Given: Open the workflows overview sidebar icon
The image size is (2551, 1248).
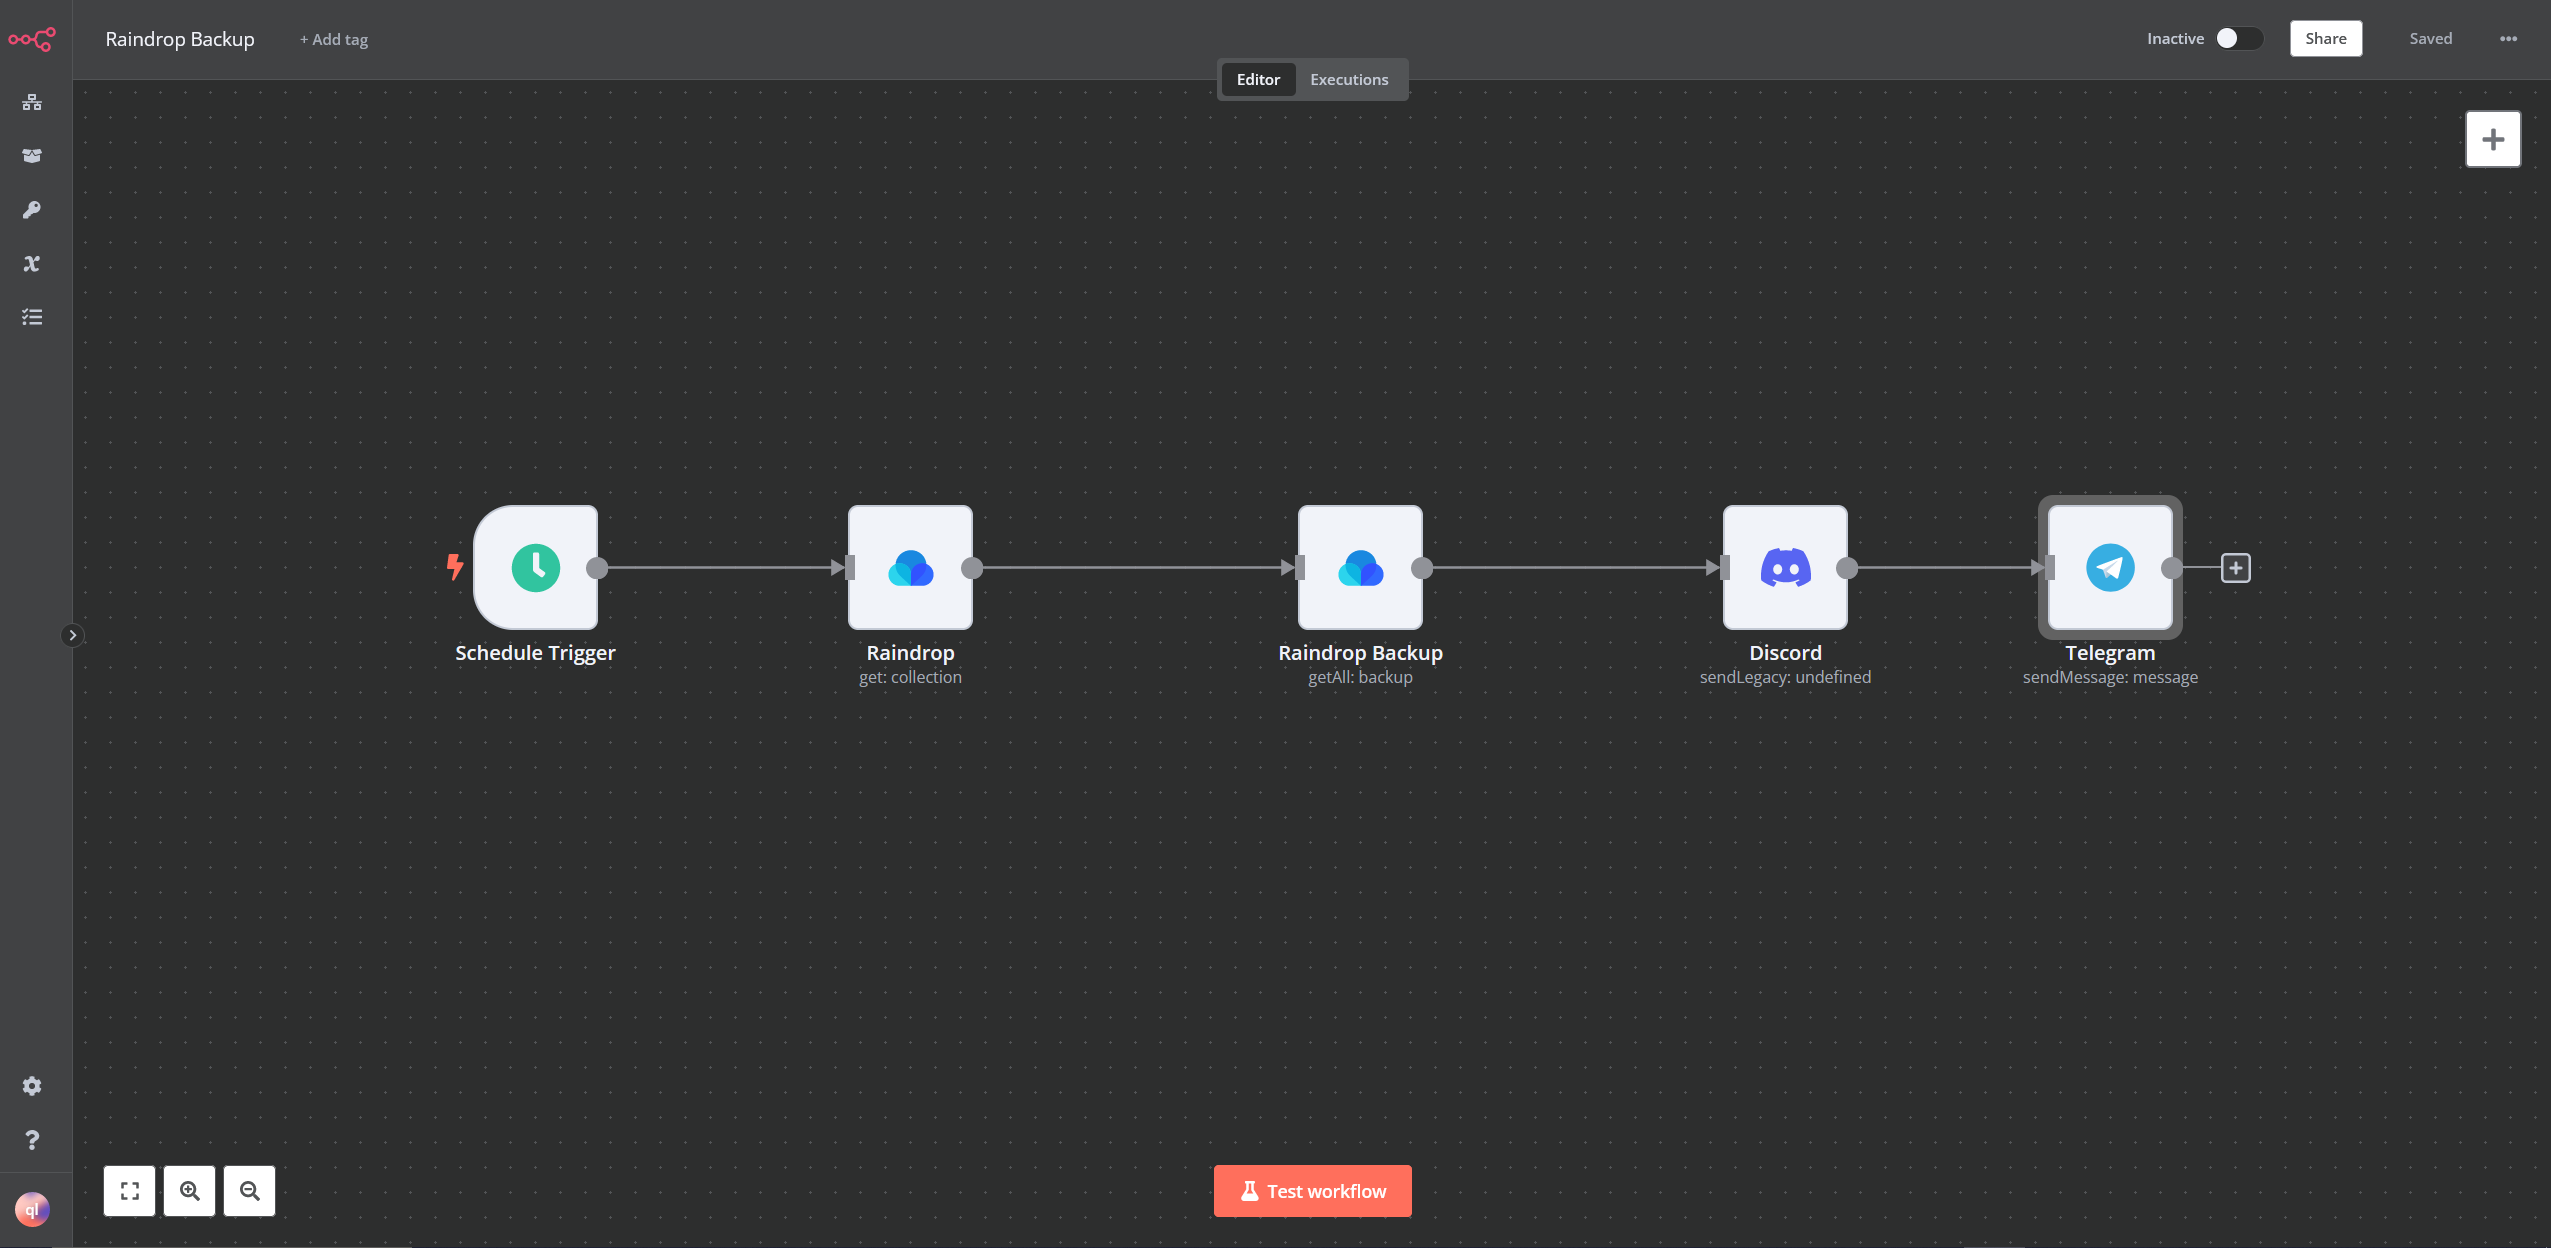Looking at the screenshot, I should click(x=32, y=102).
